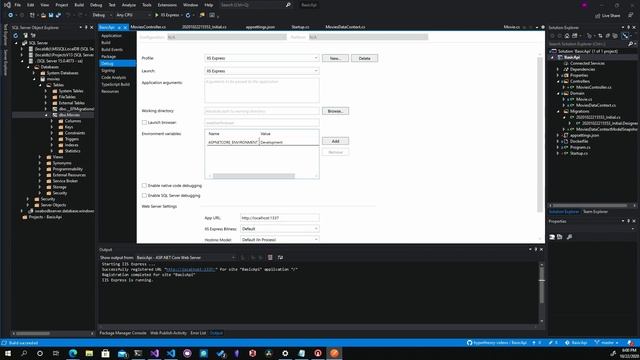Open the Windows Start menu
The image size is (640, 360).
tap(8, 353)
